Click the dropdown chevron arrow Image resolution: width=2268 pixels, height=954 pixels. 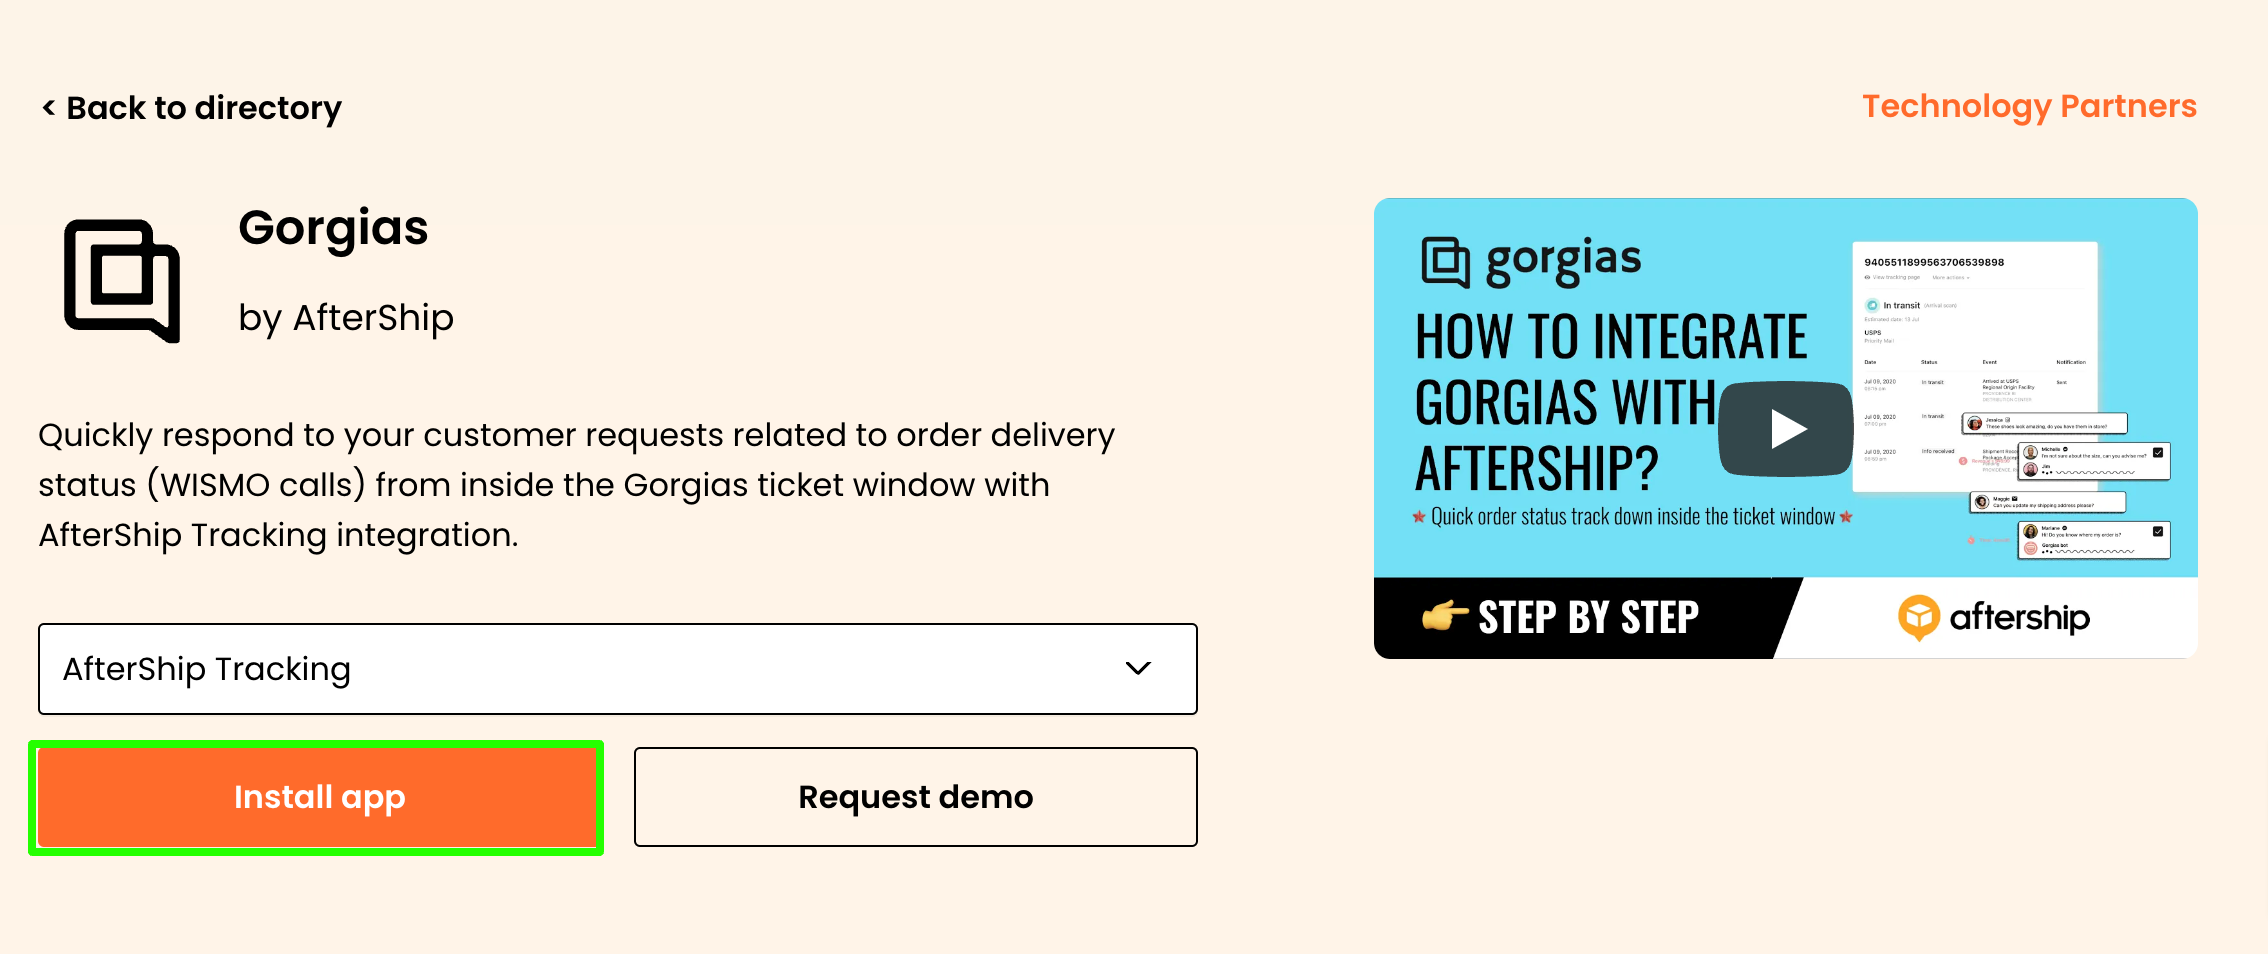[1138, 668]
